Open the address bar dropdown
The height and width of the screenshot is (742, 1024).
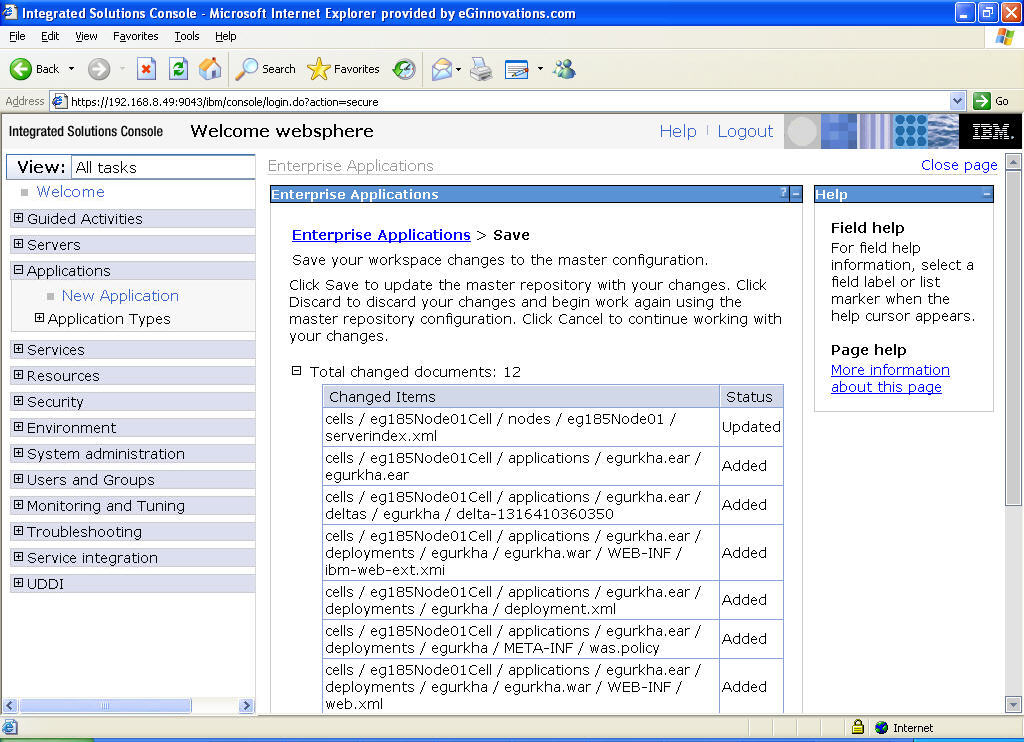tap(957, 101)
